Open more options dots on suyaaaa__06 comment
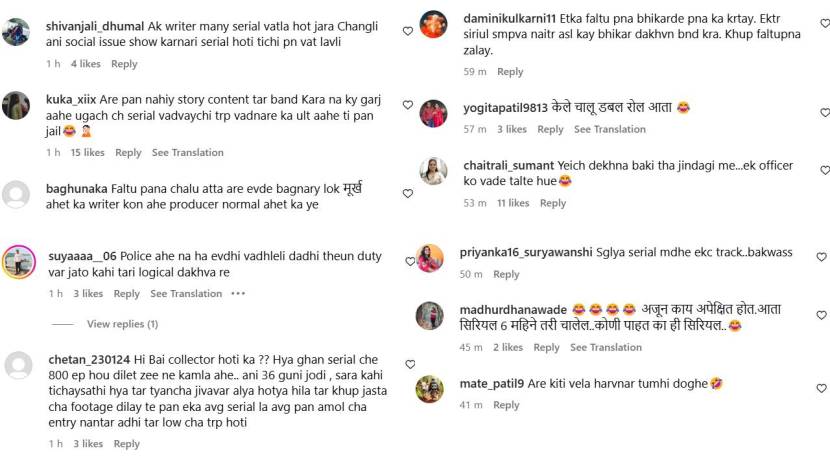The width and height of the screenshot is (830, 466). [x=238, y=293]
